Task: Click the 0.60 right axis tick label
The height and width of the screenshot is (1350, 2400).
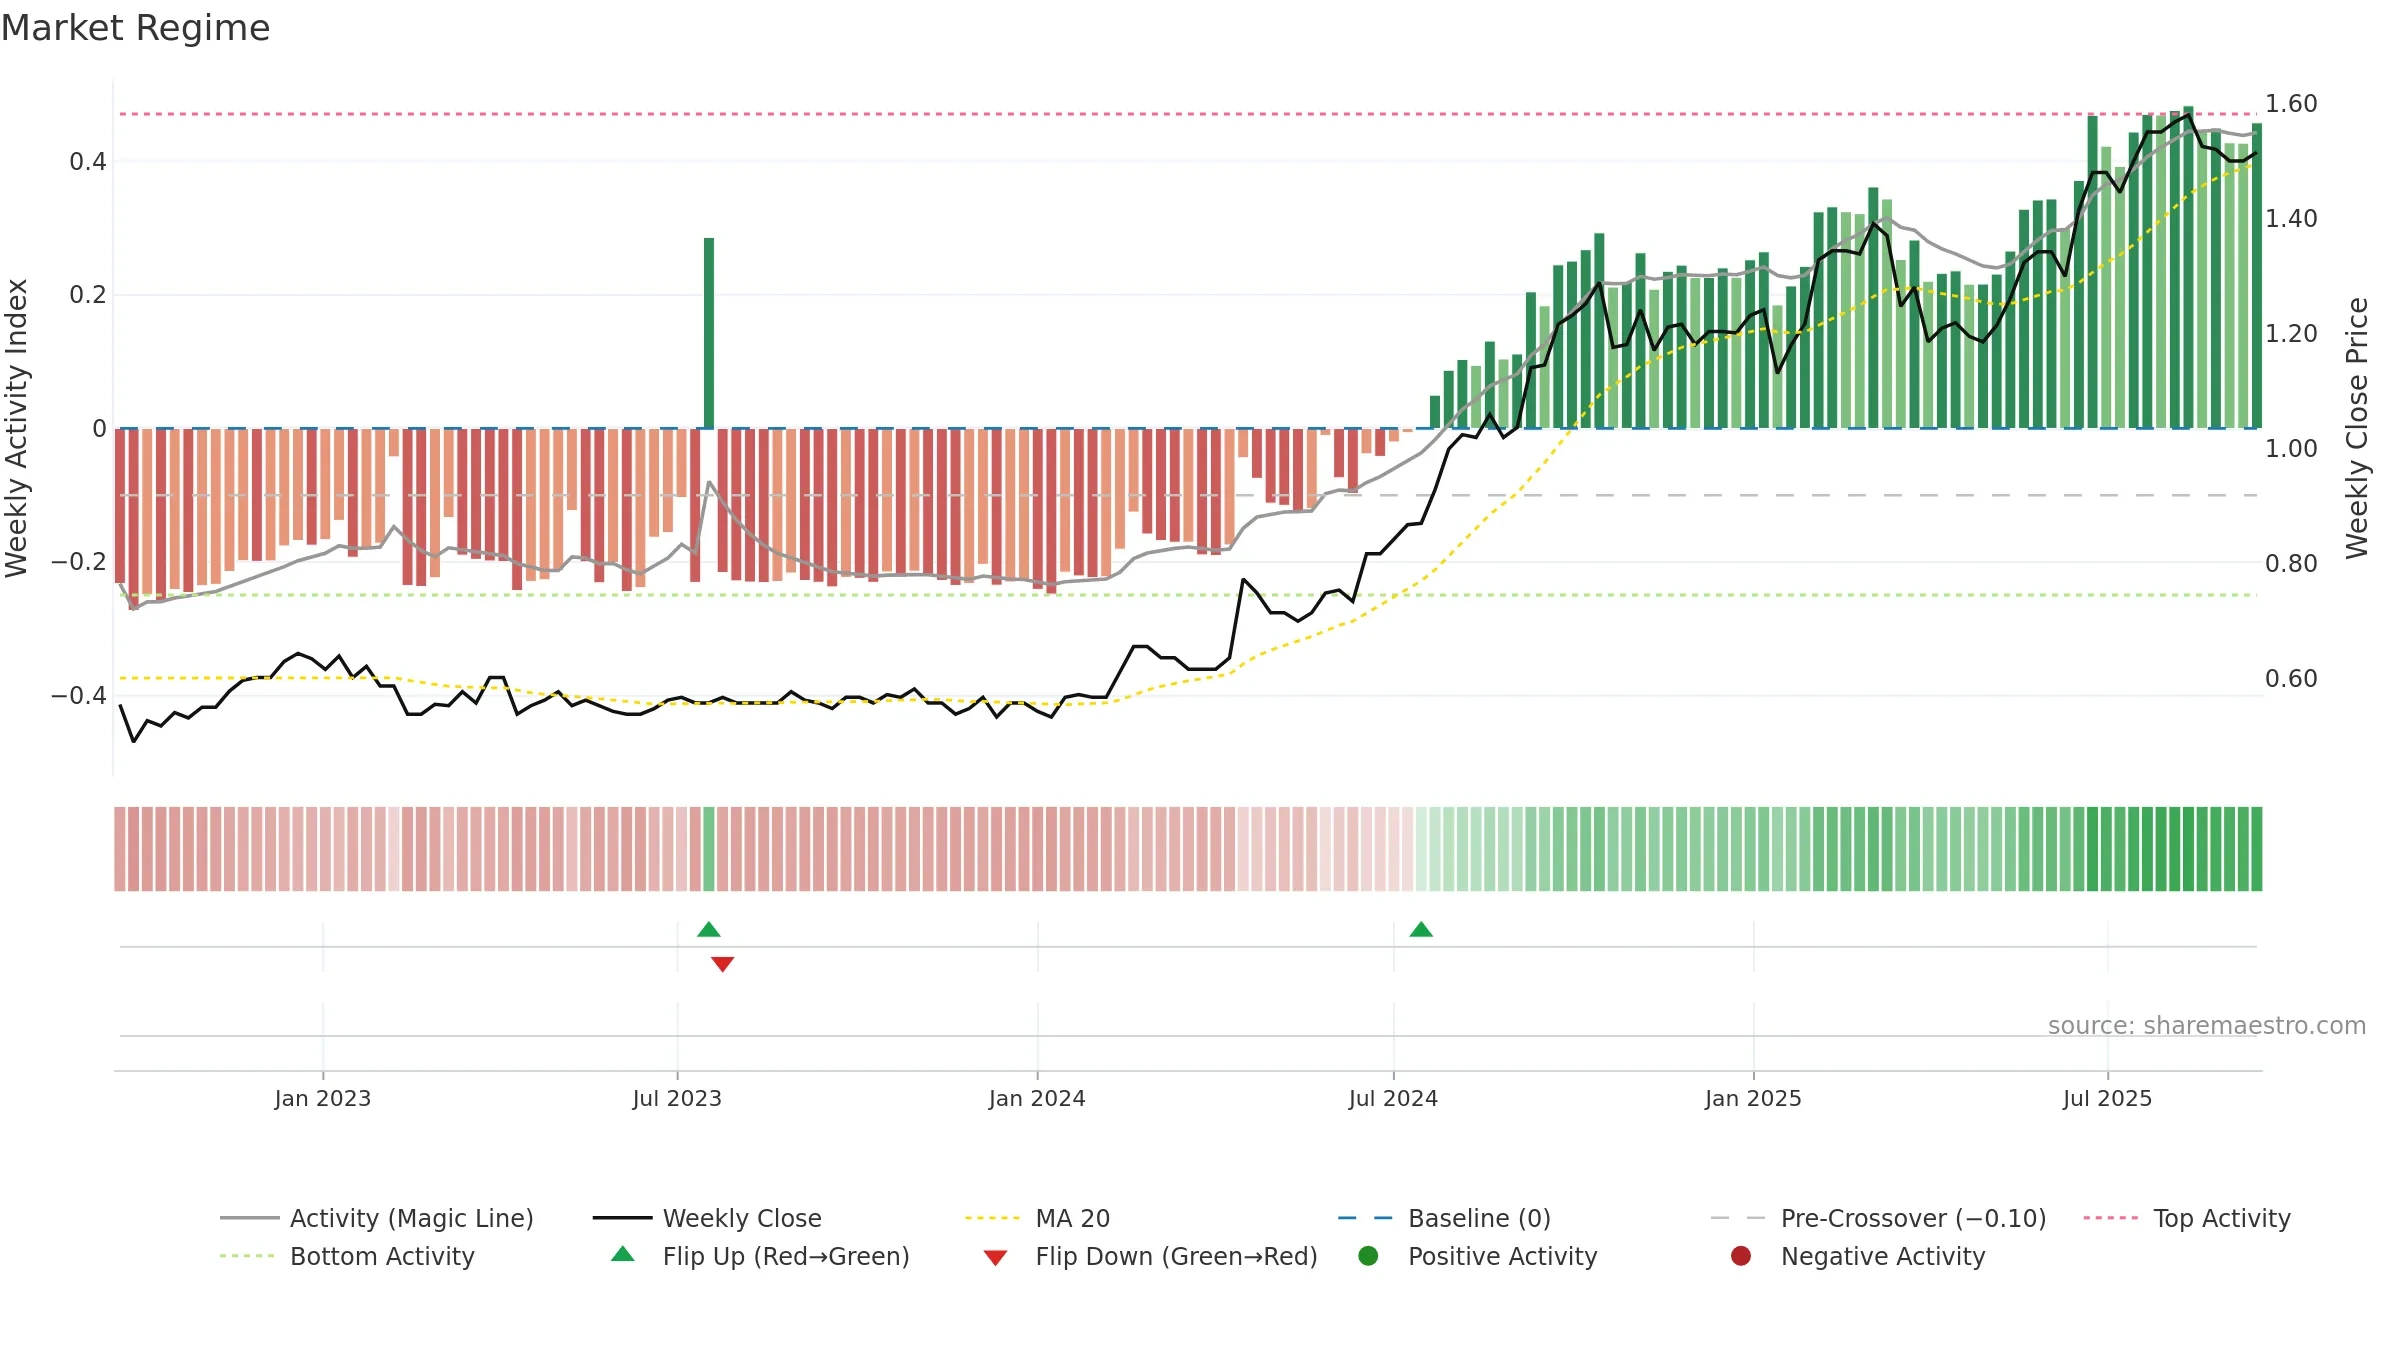Action: pos(2291,678)
